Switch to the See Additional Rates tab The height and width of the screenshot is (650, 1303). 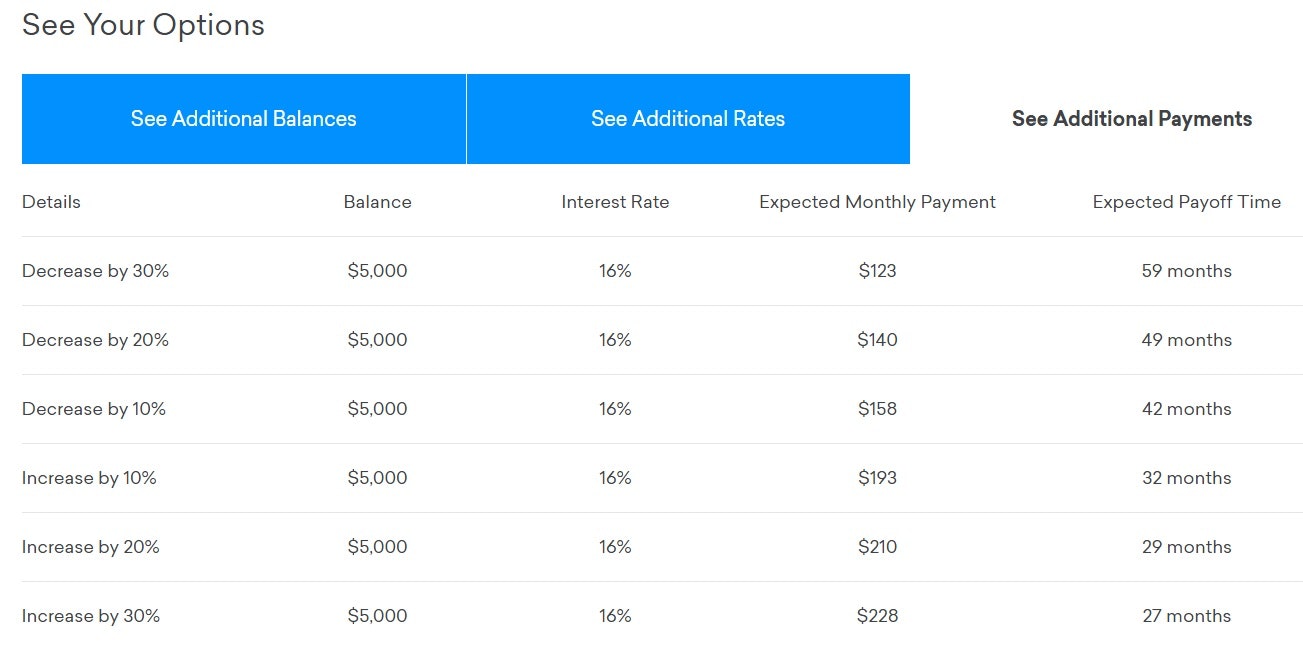(x=688, y=119)
